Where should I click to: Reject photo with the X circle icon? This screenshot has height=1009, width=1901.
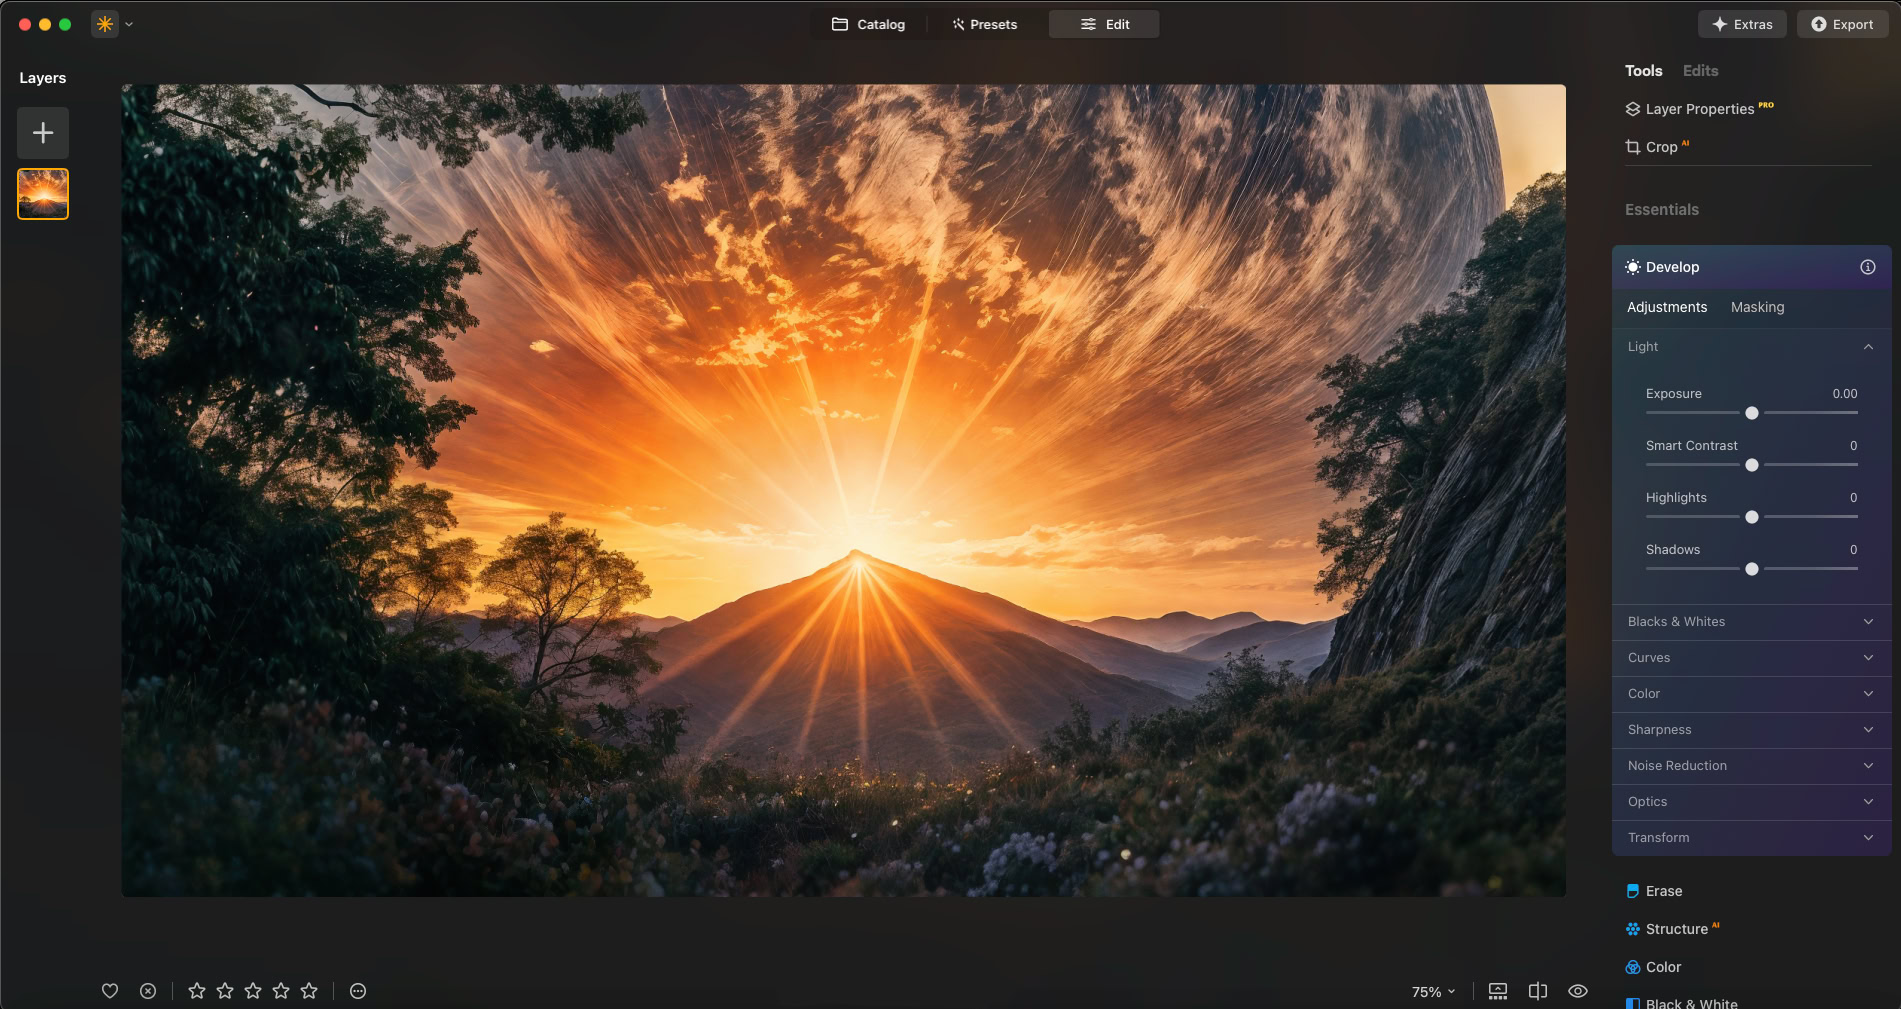148,991
